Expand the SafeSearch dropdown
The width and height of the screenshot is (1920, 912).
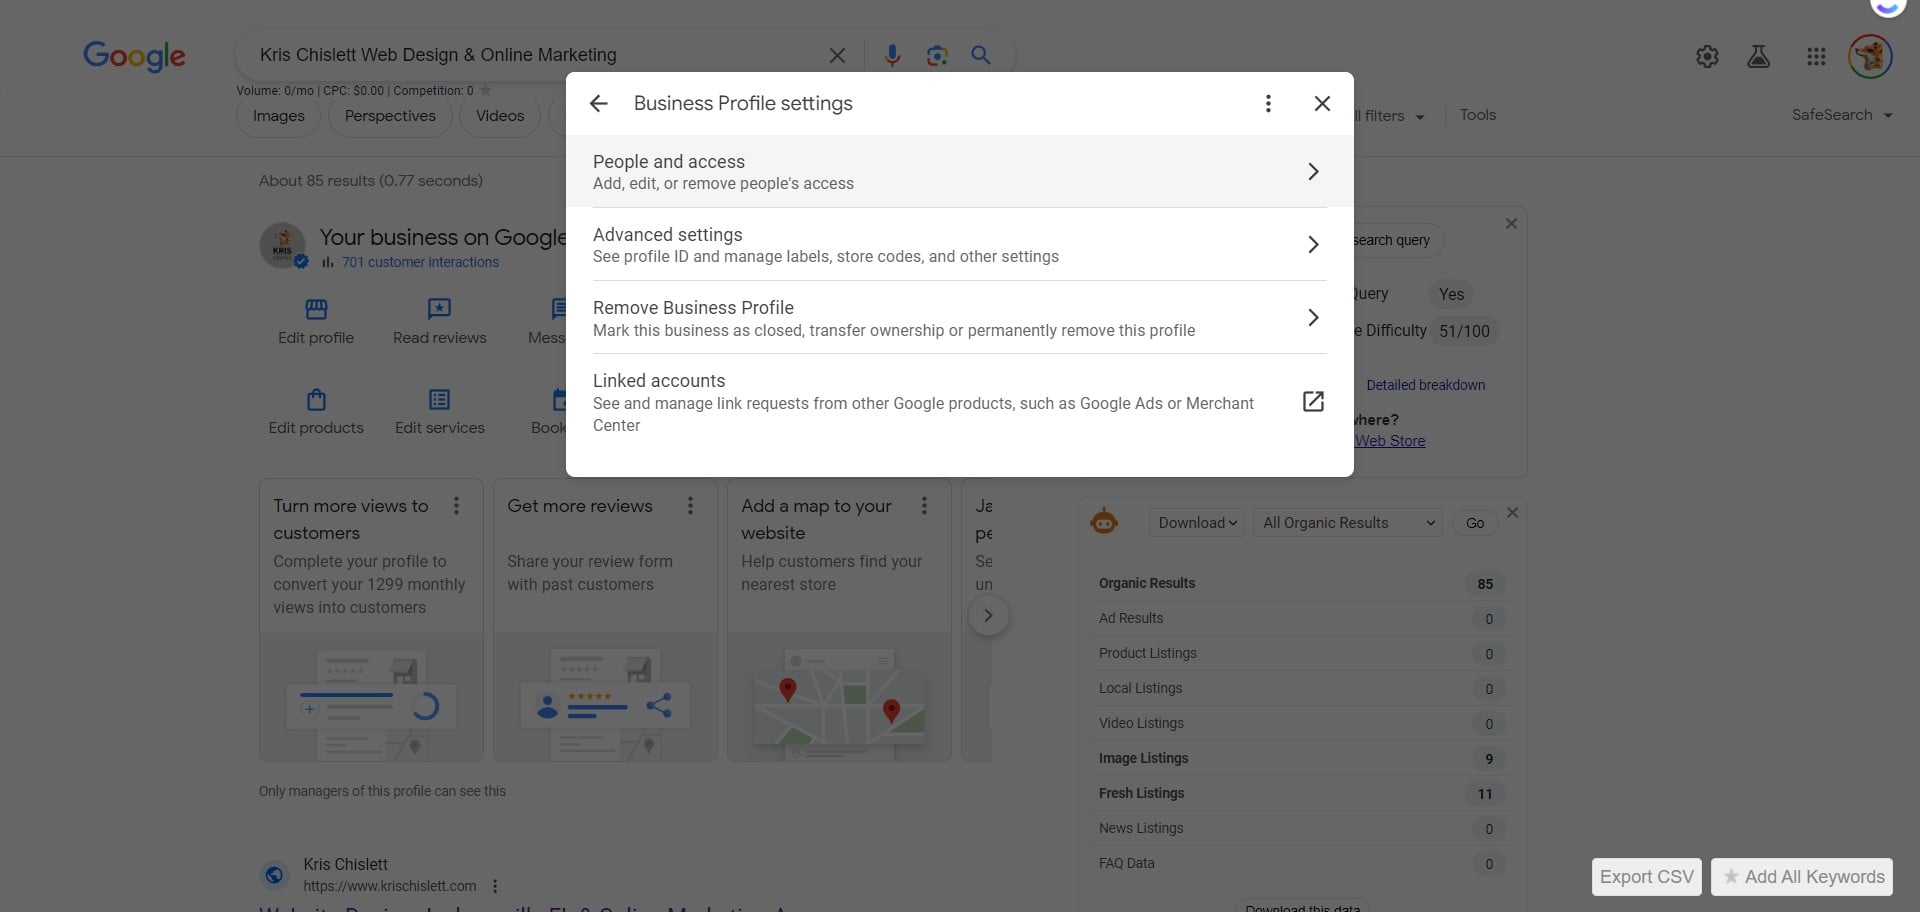1841,115
